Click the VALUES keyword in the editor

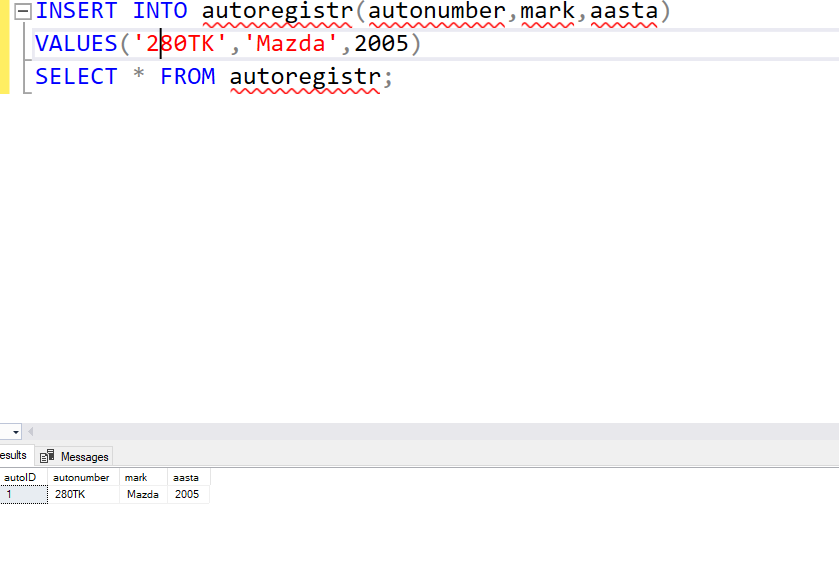click(x=76, y=43)
